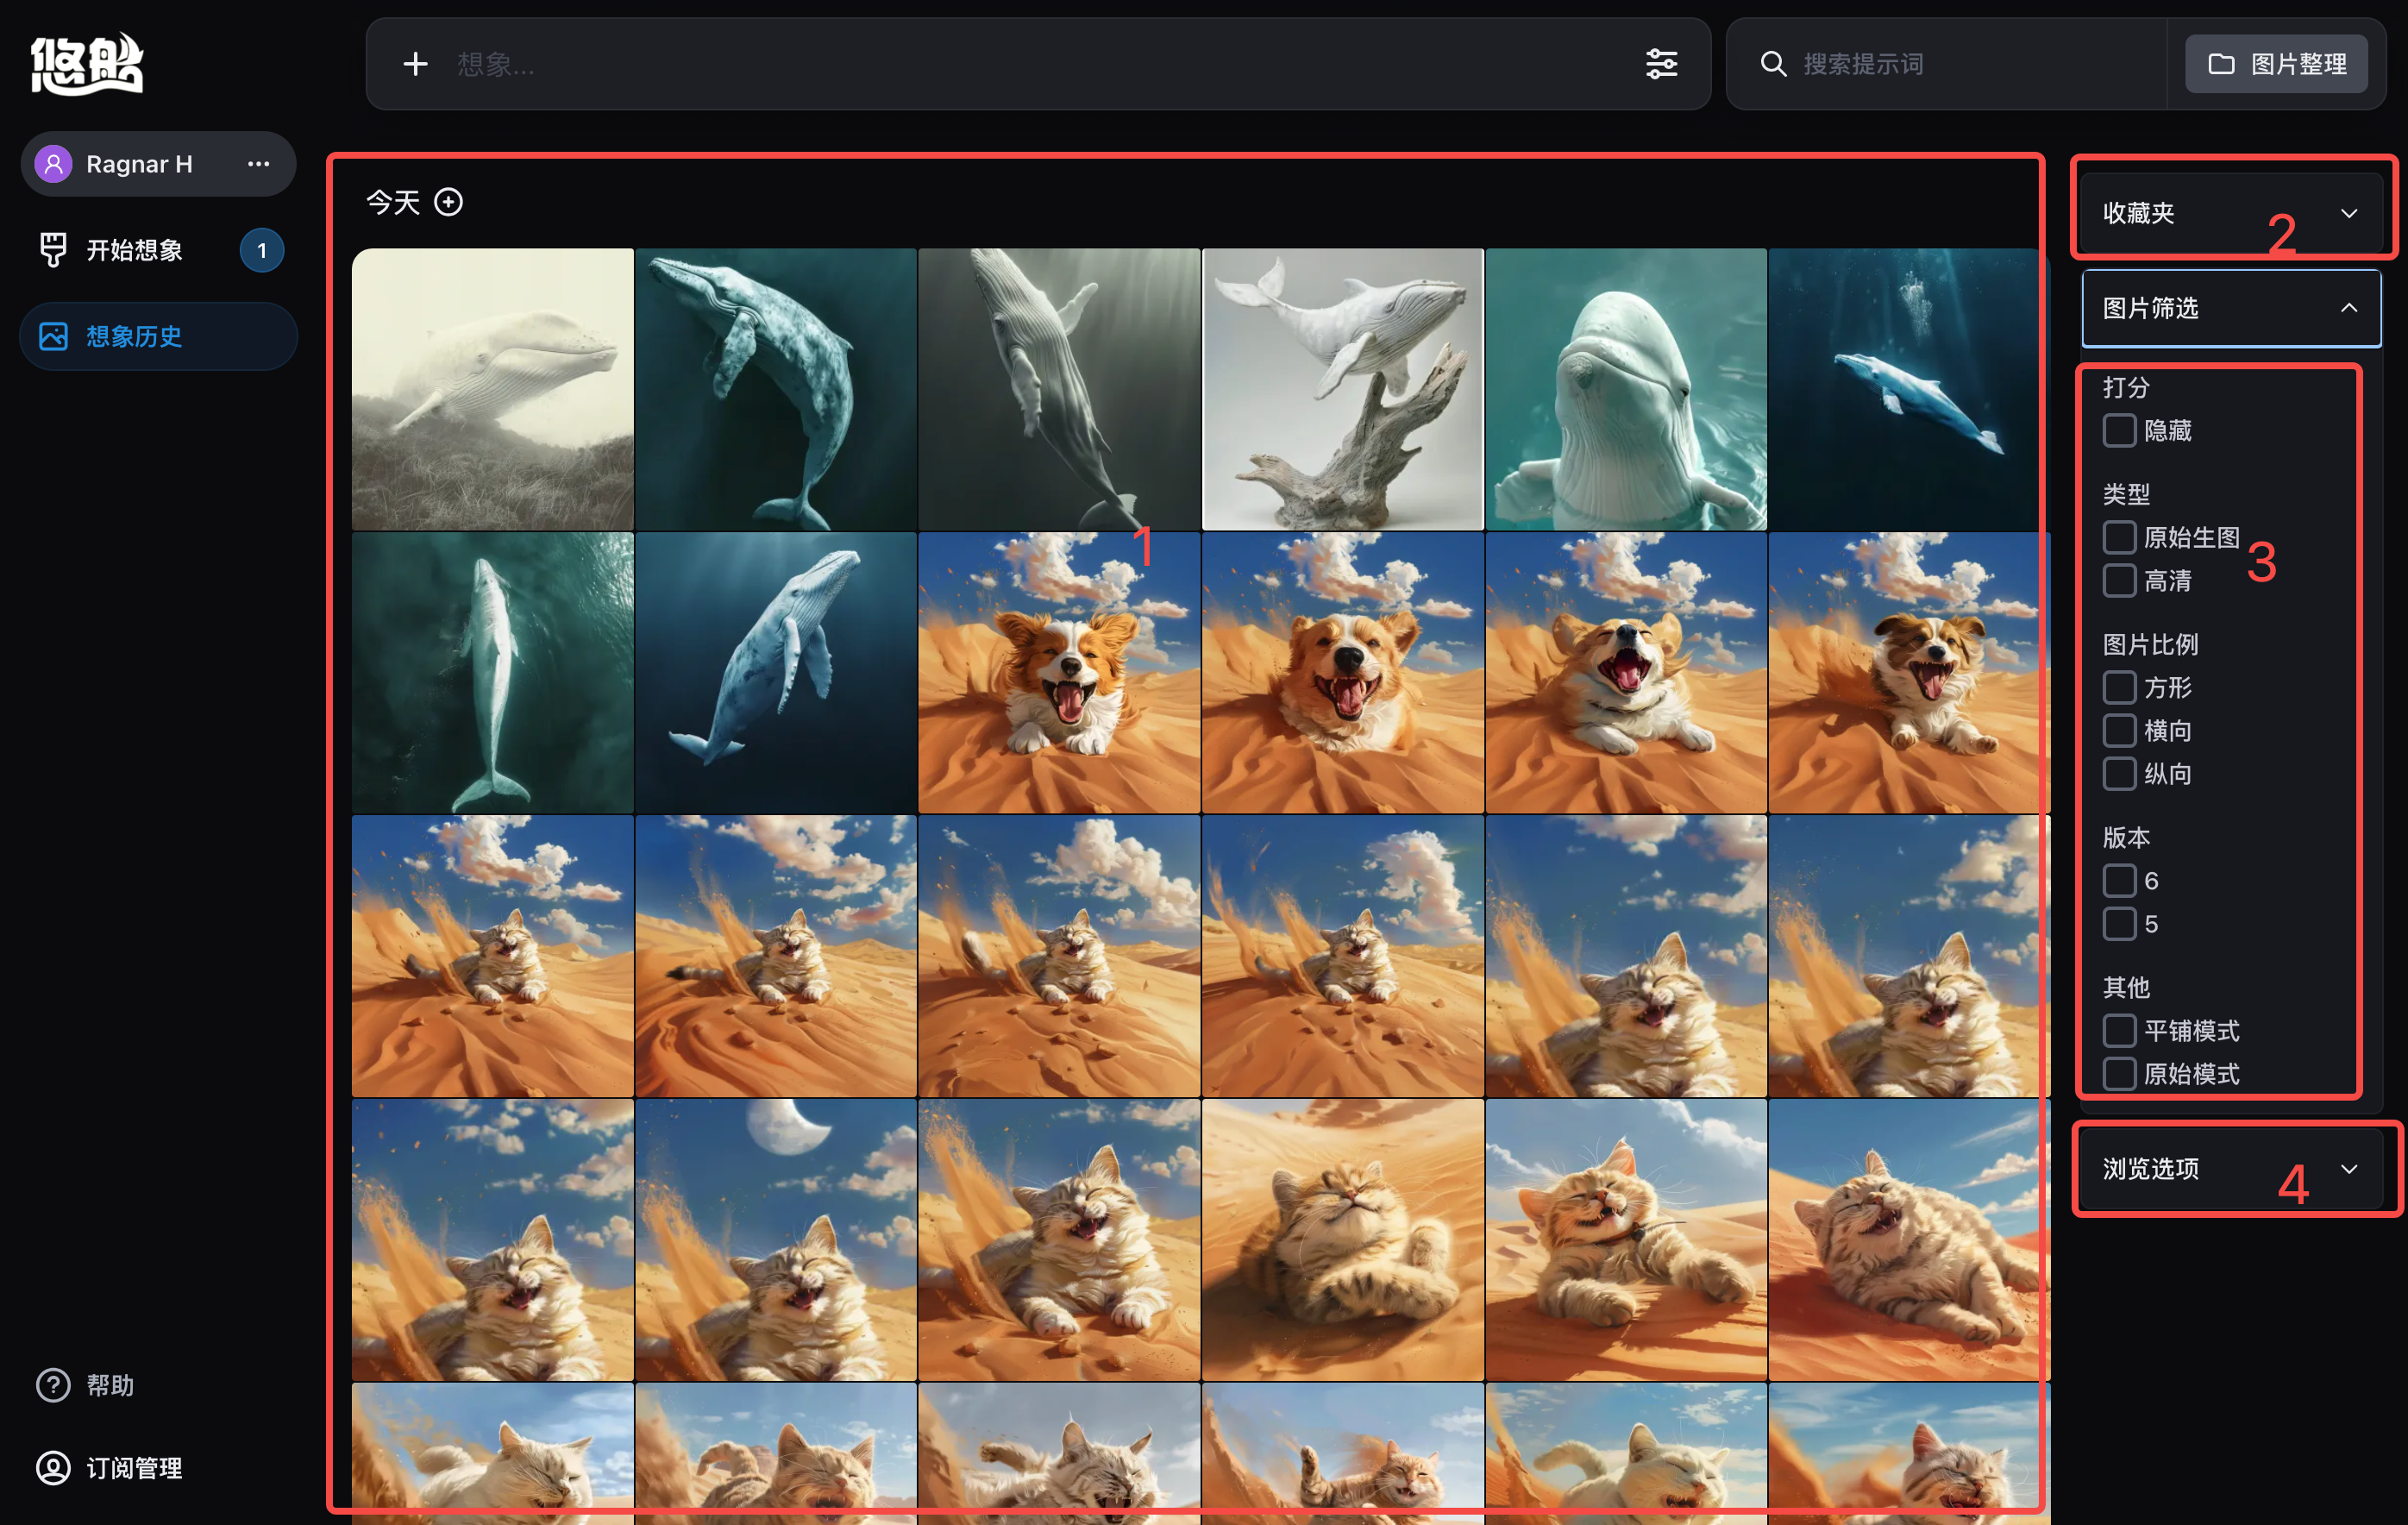Screen dimensions: 2408x1525
Task: Click the 打分 section label
Action: pos(2126,387)
